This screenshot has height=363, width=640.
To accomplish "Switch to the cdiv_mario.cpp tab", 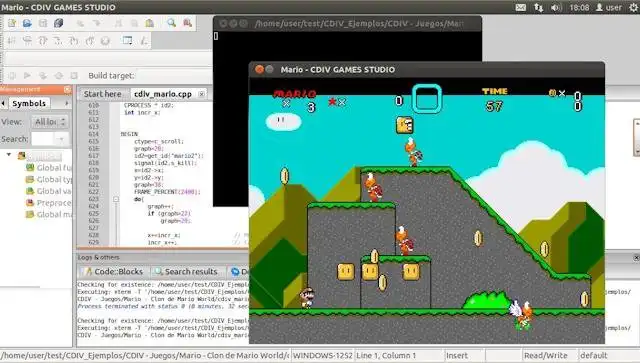I will point(163,94).
